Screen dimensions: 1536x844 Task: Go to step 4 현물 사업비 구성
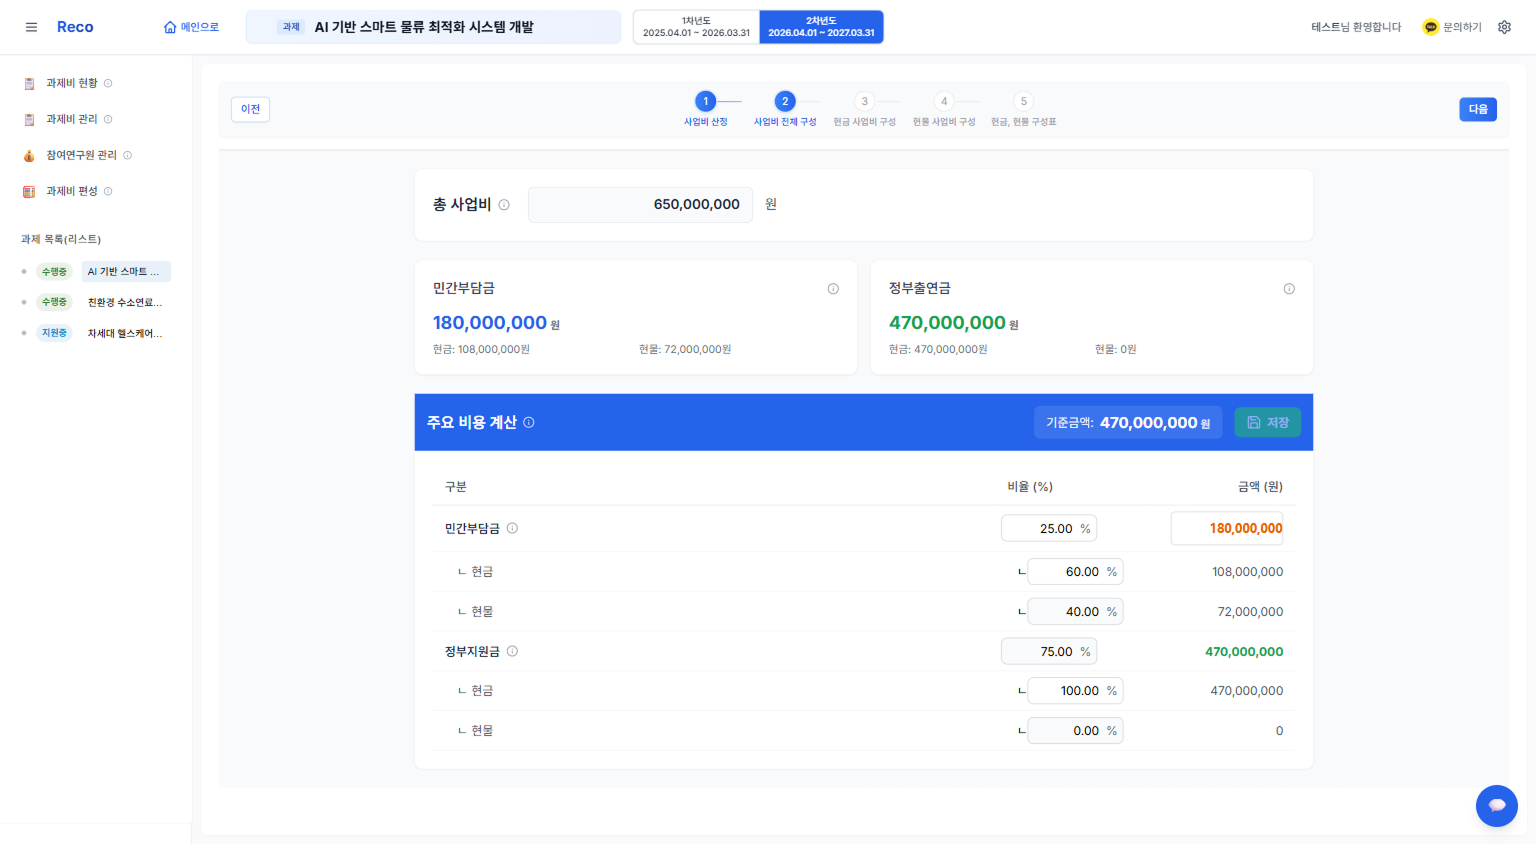[944, 108]
